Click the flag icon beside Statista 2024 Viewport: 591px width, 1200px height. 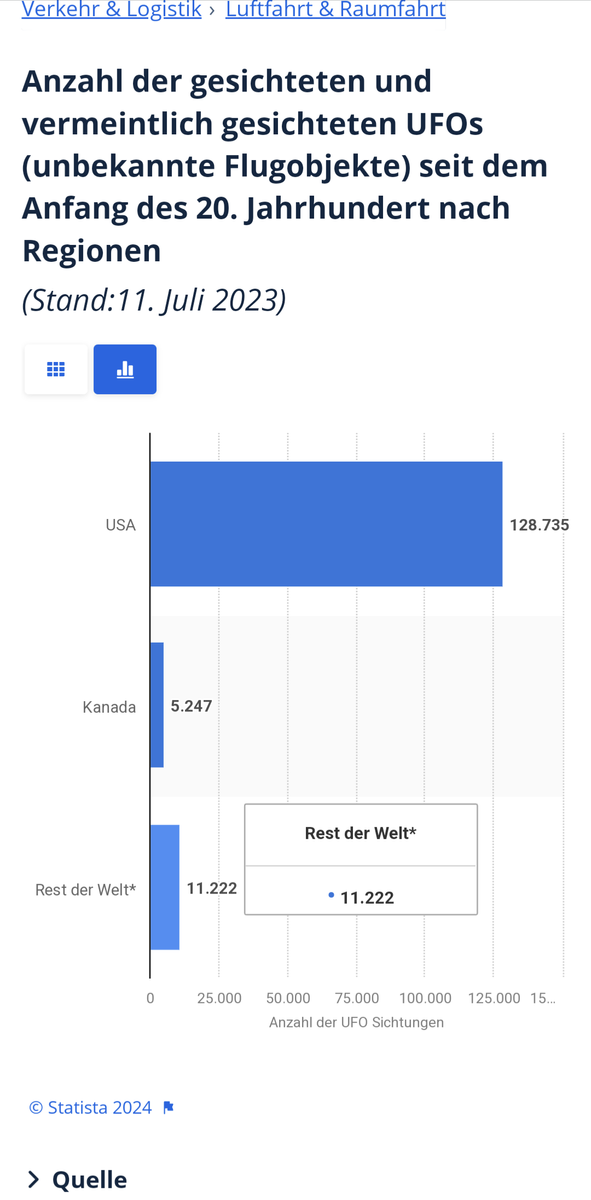[169, 1107]
